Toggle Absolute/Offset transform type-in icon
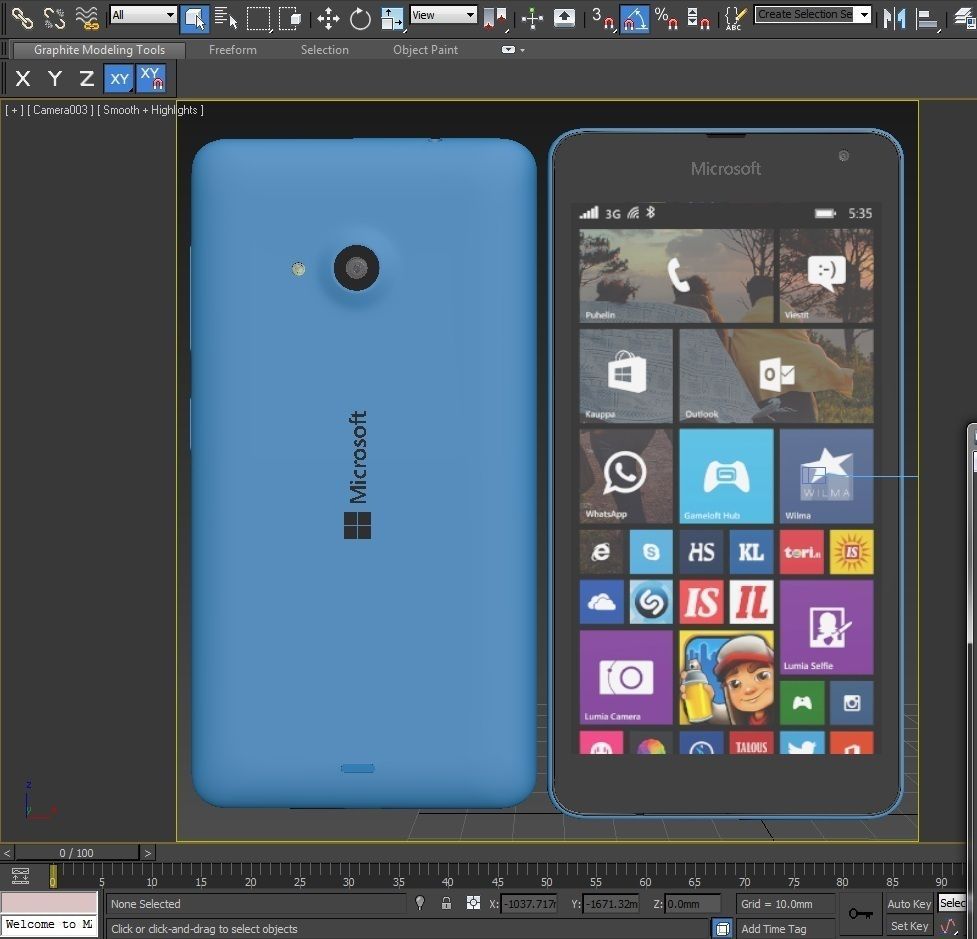 pos(474,903)
